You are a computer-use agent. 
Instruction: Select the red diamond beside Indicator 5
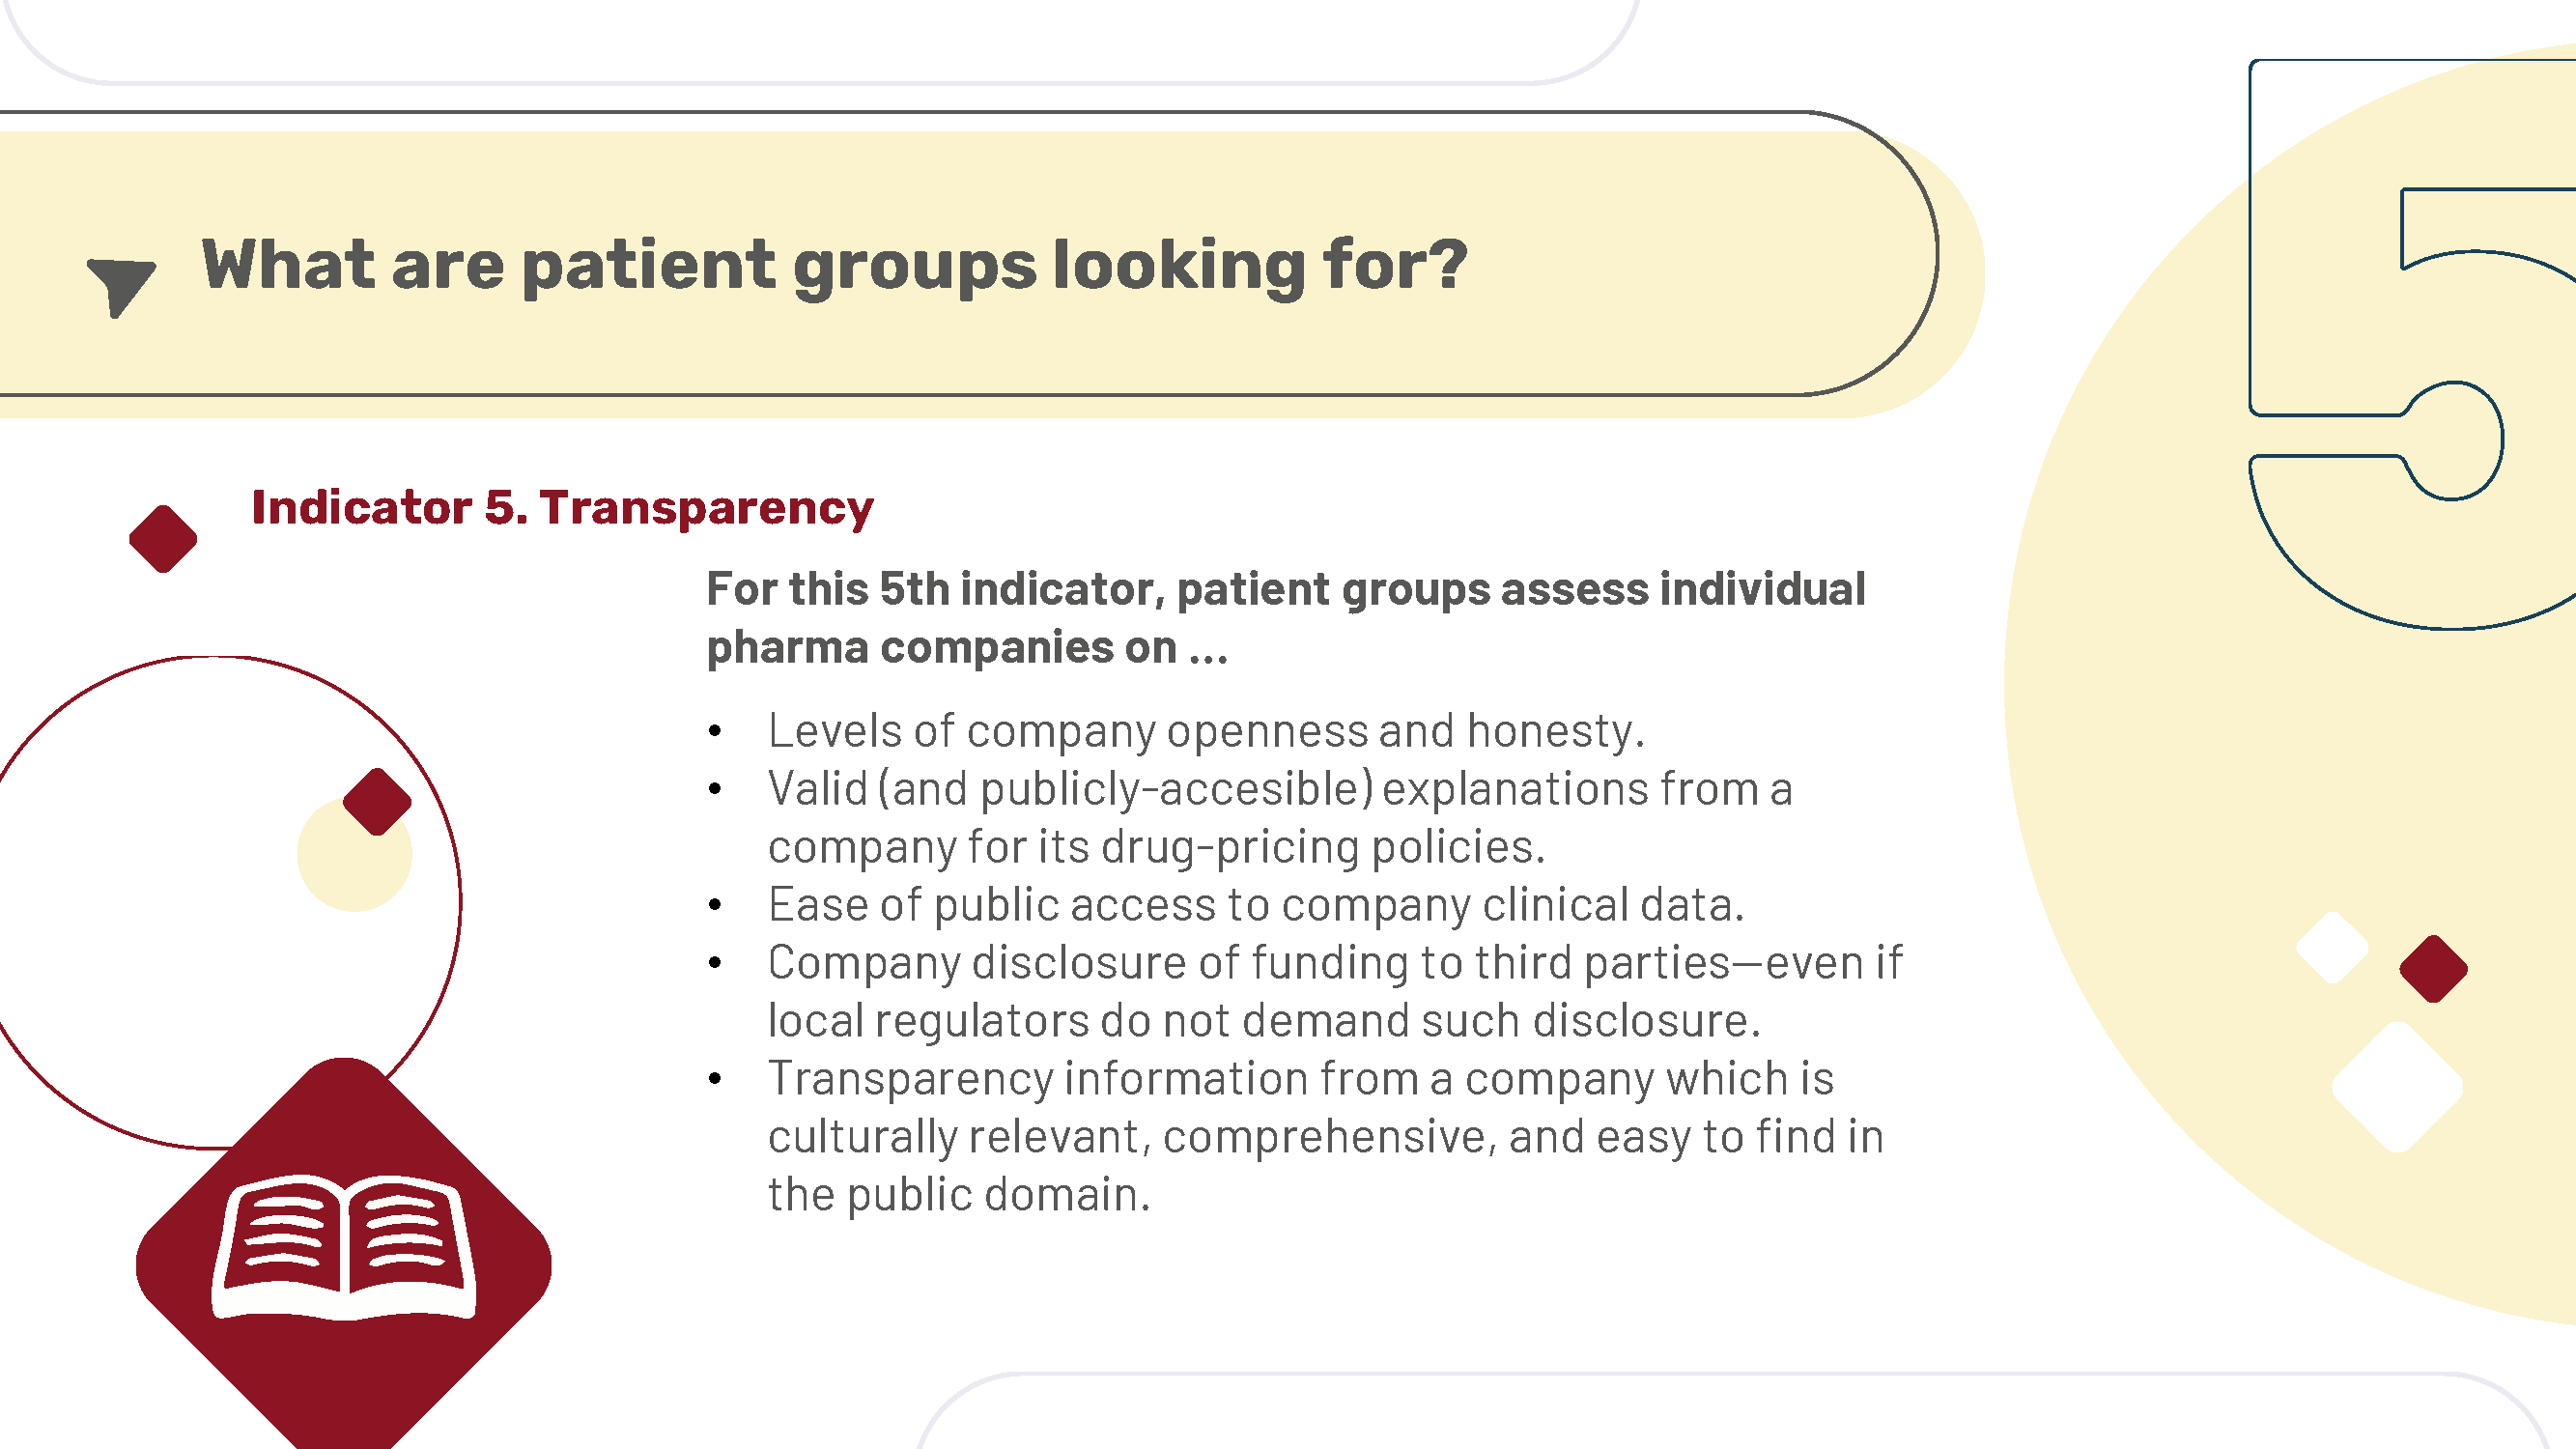point(163,539)
